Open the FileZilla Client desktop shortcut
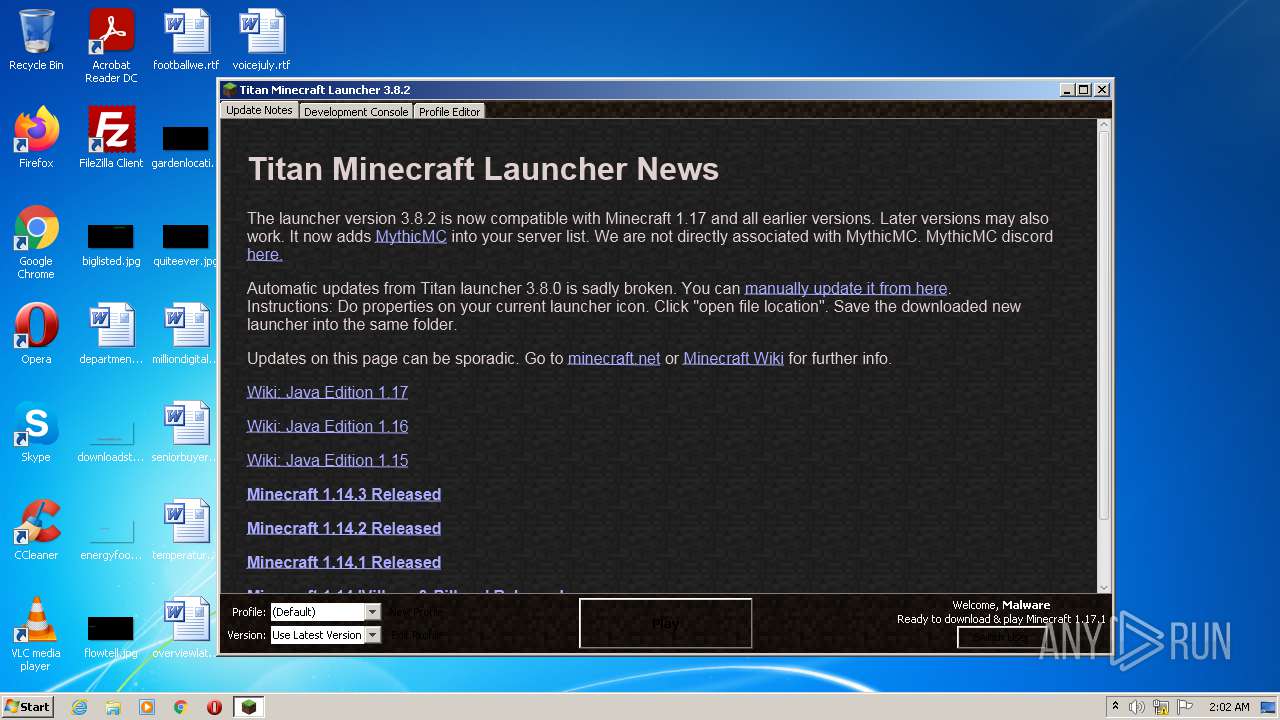The image size is (1280, 720). click(111, 138)
